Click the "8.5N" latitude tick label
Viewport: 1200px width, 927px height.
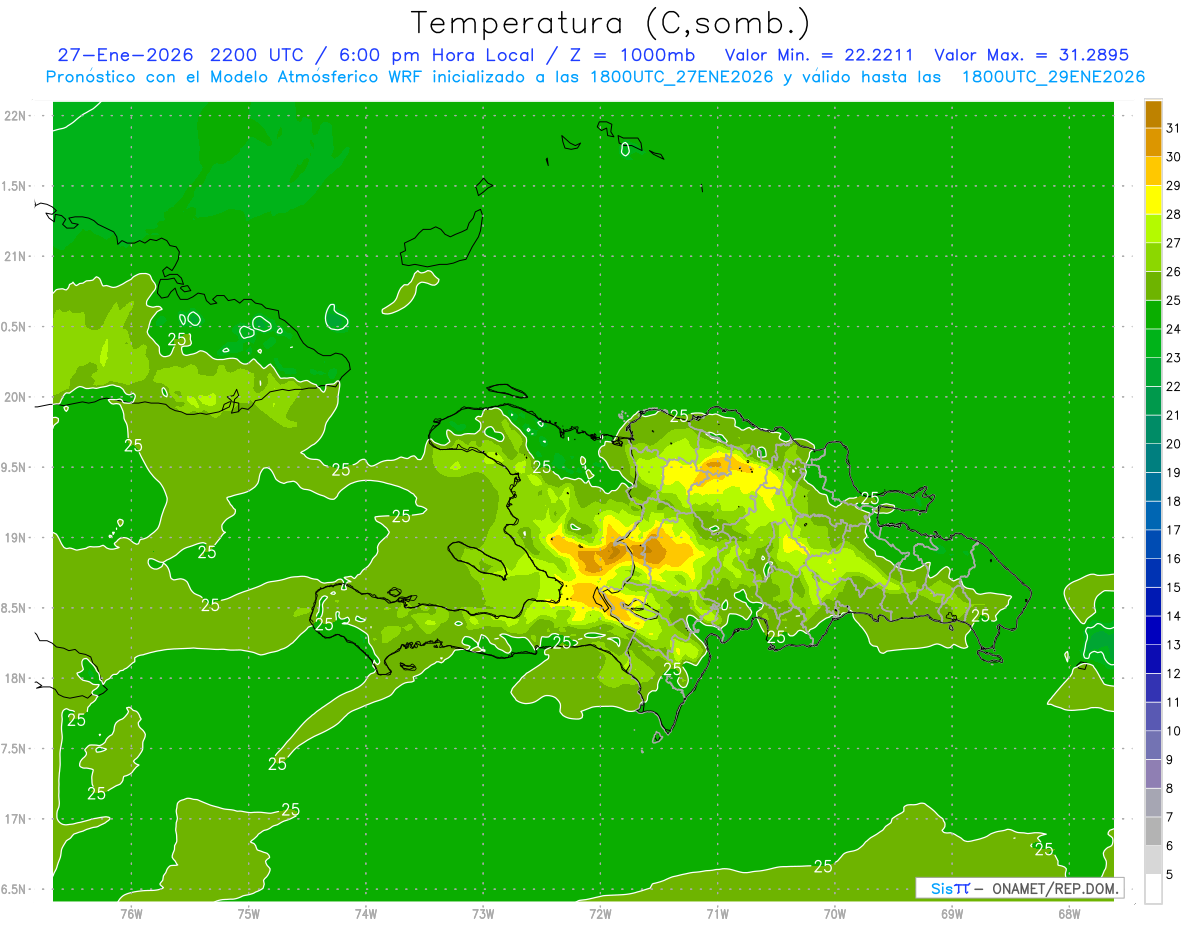[x=15, y=608]
